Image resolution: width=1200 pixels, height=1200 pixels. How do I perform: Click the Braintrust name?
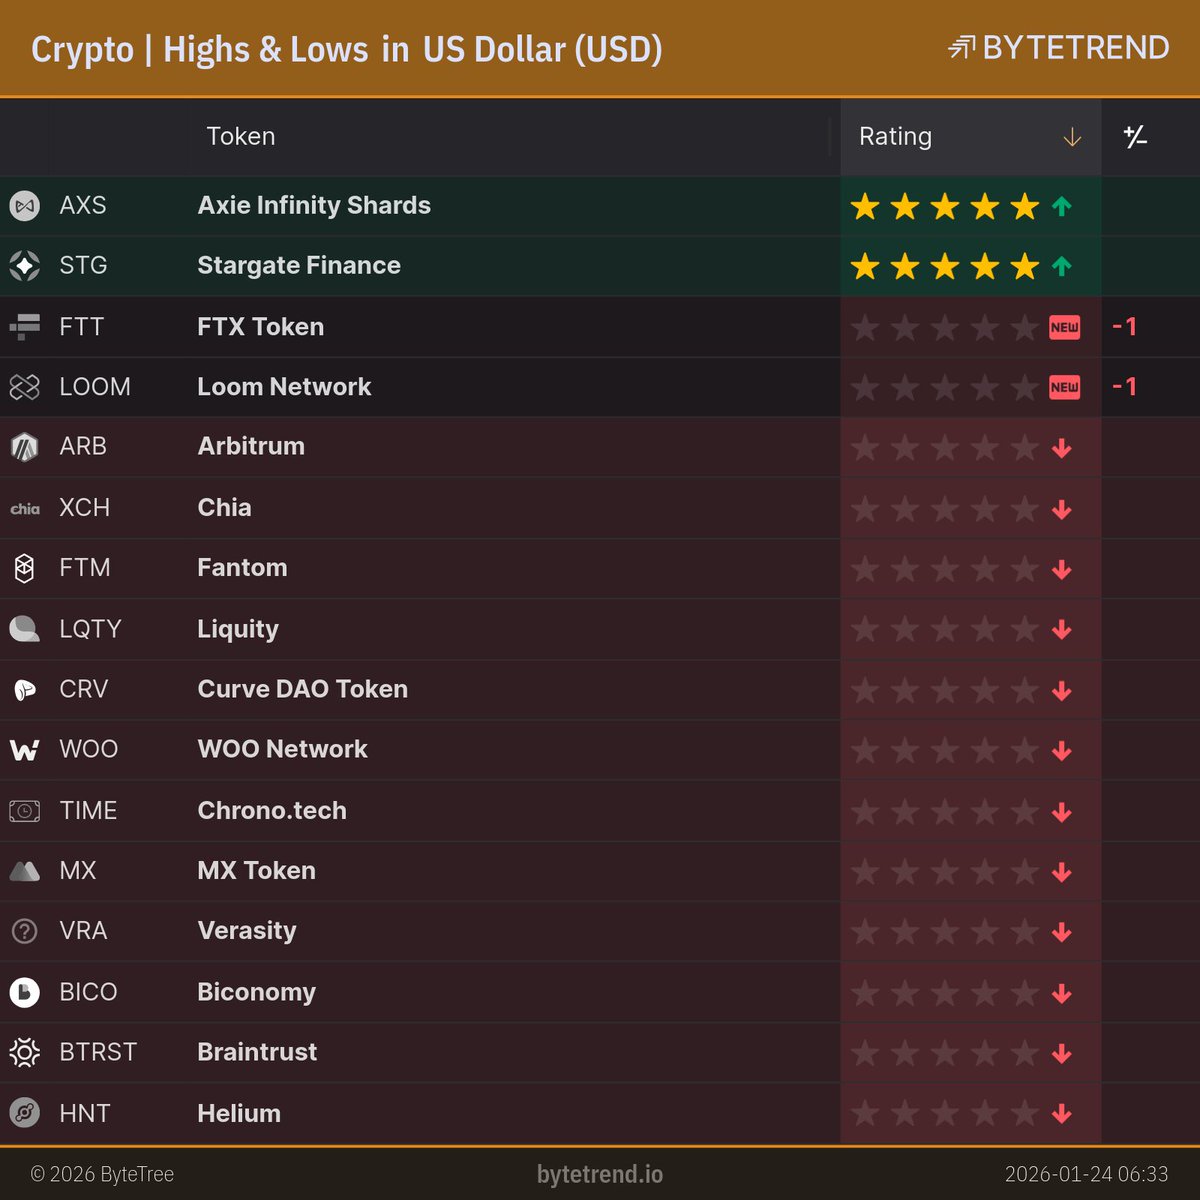257,1052
